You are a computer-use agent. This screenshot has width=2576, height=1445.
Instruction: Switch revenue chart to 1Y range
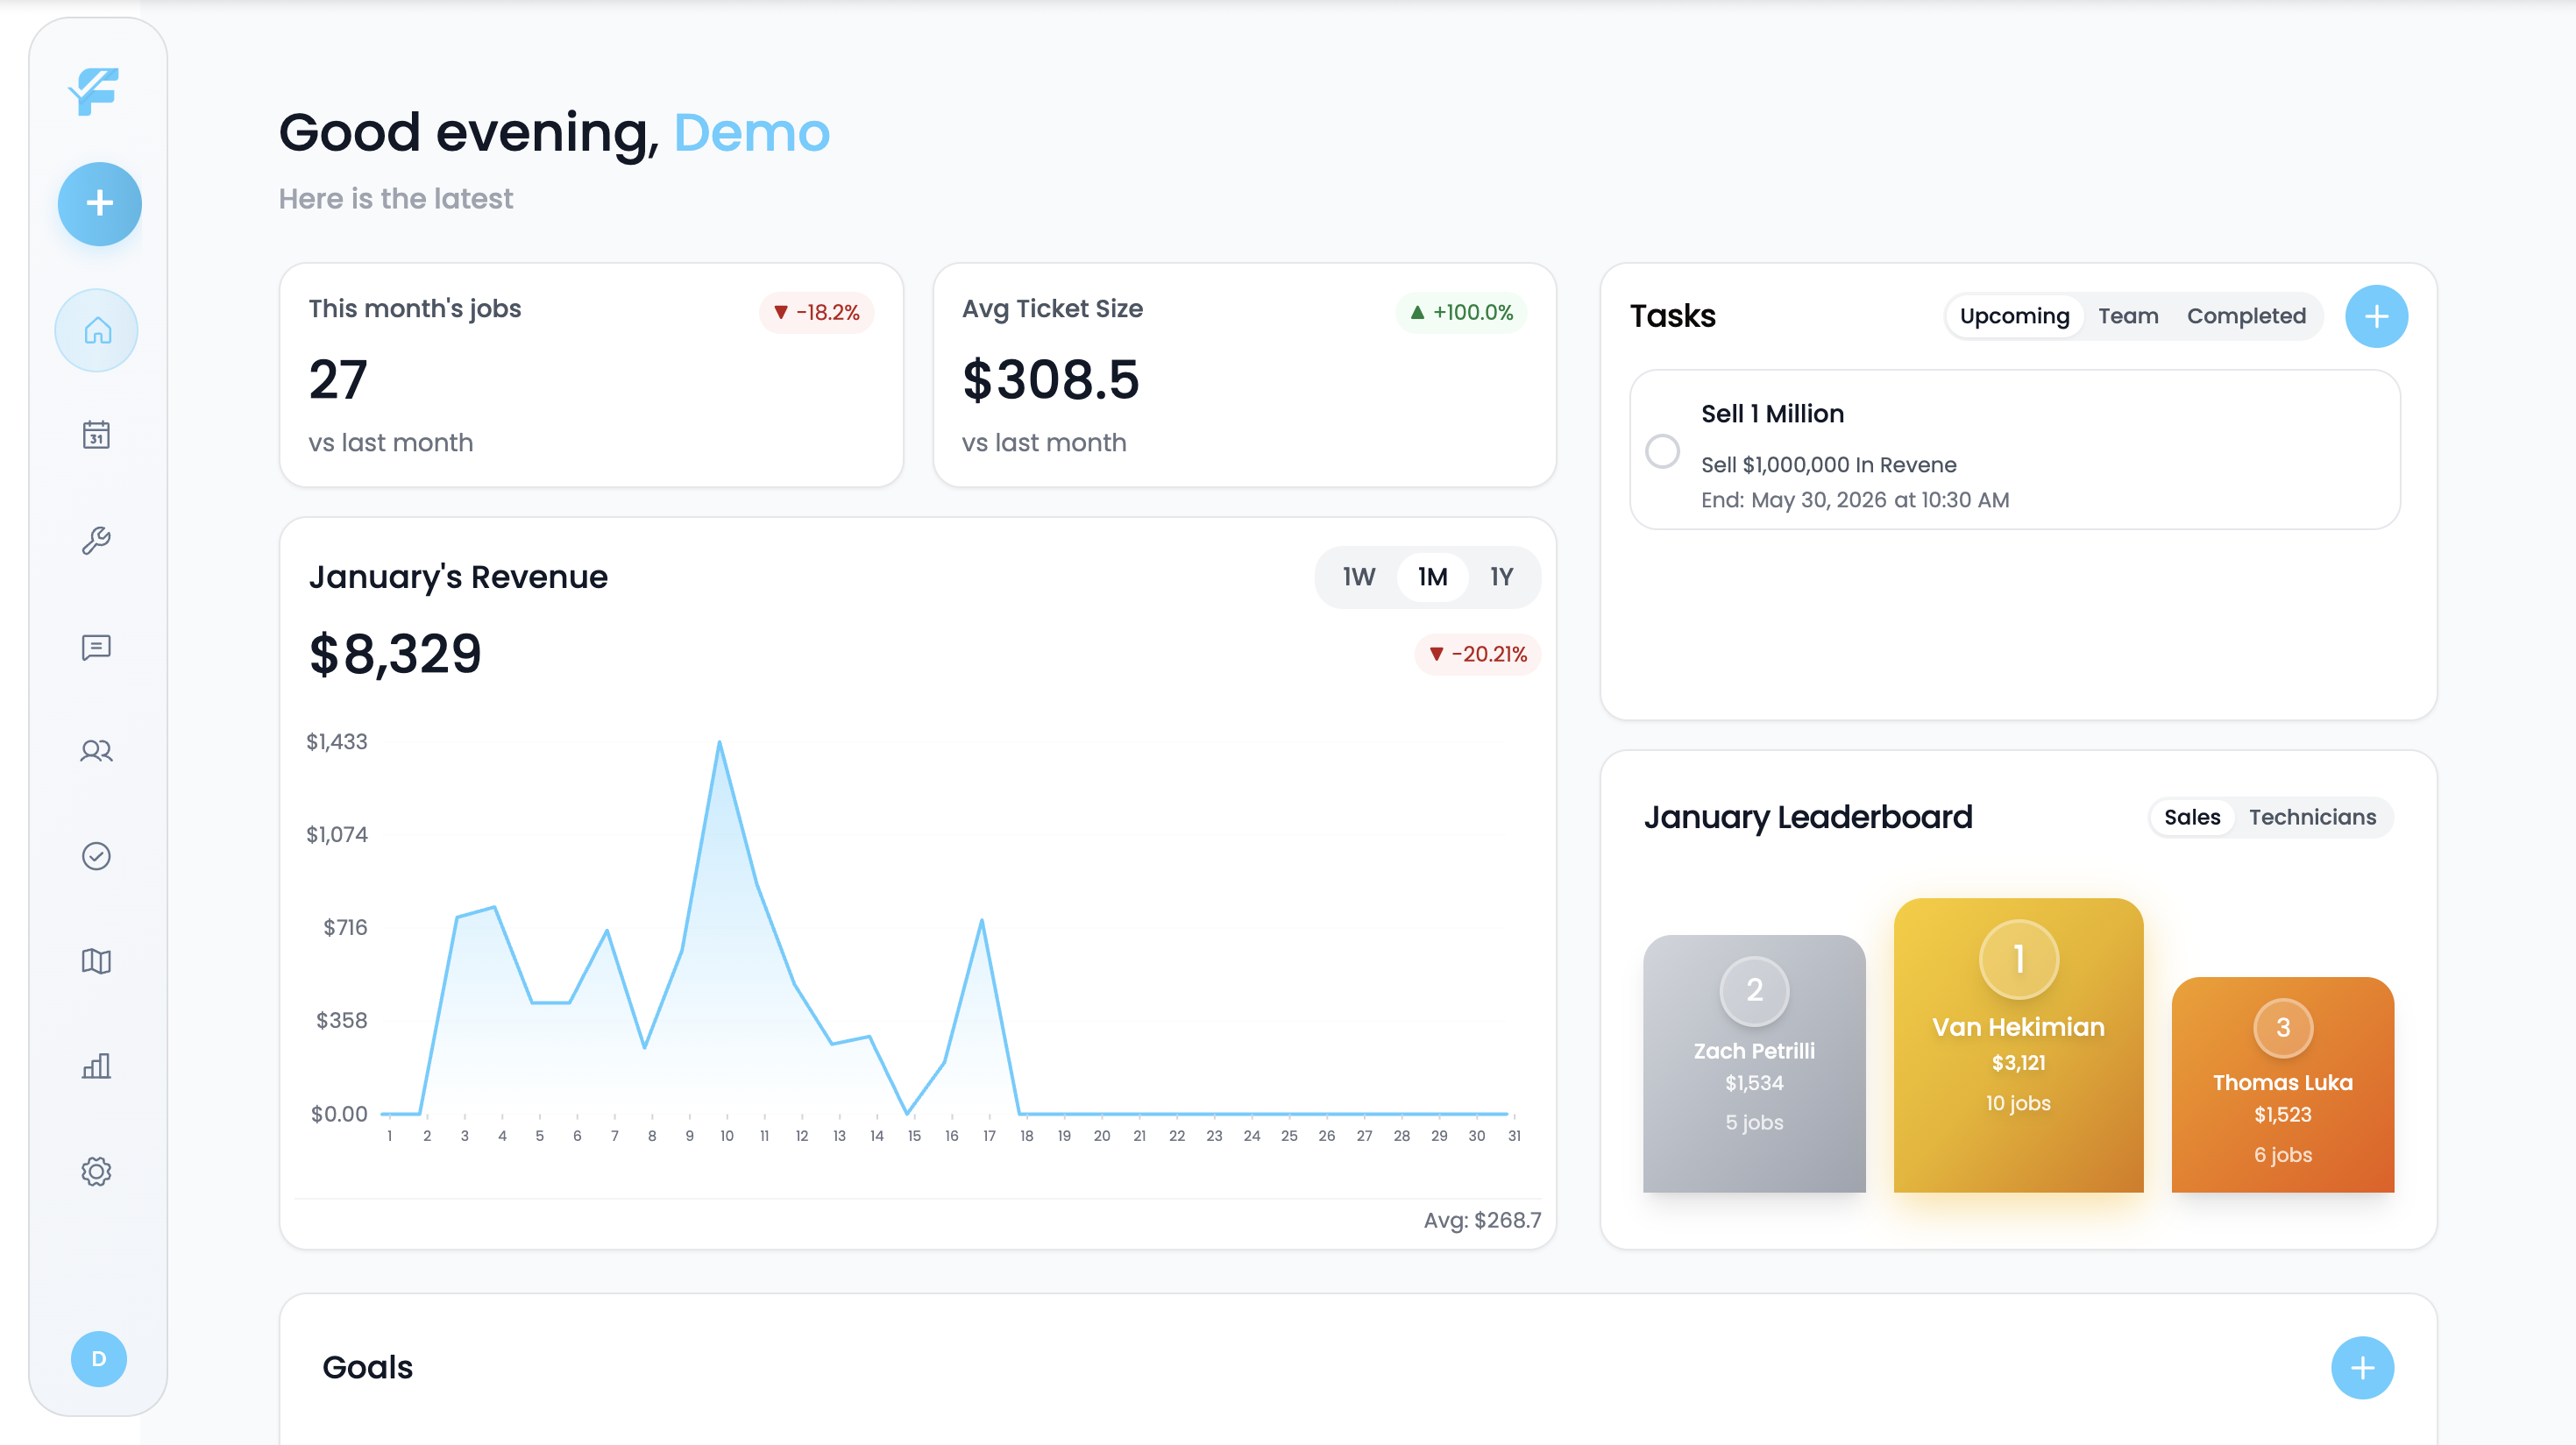1501,577
